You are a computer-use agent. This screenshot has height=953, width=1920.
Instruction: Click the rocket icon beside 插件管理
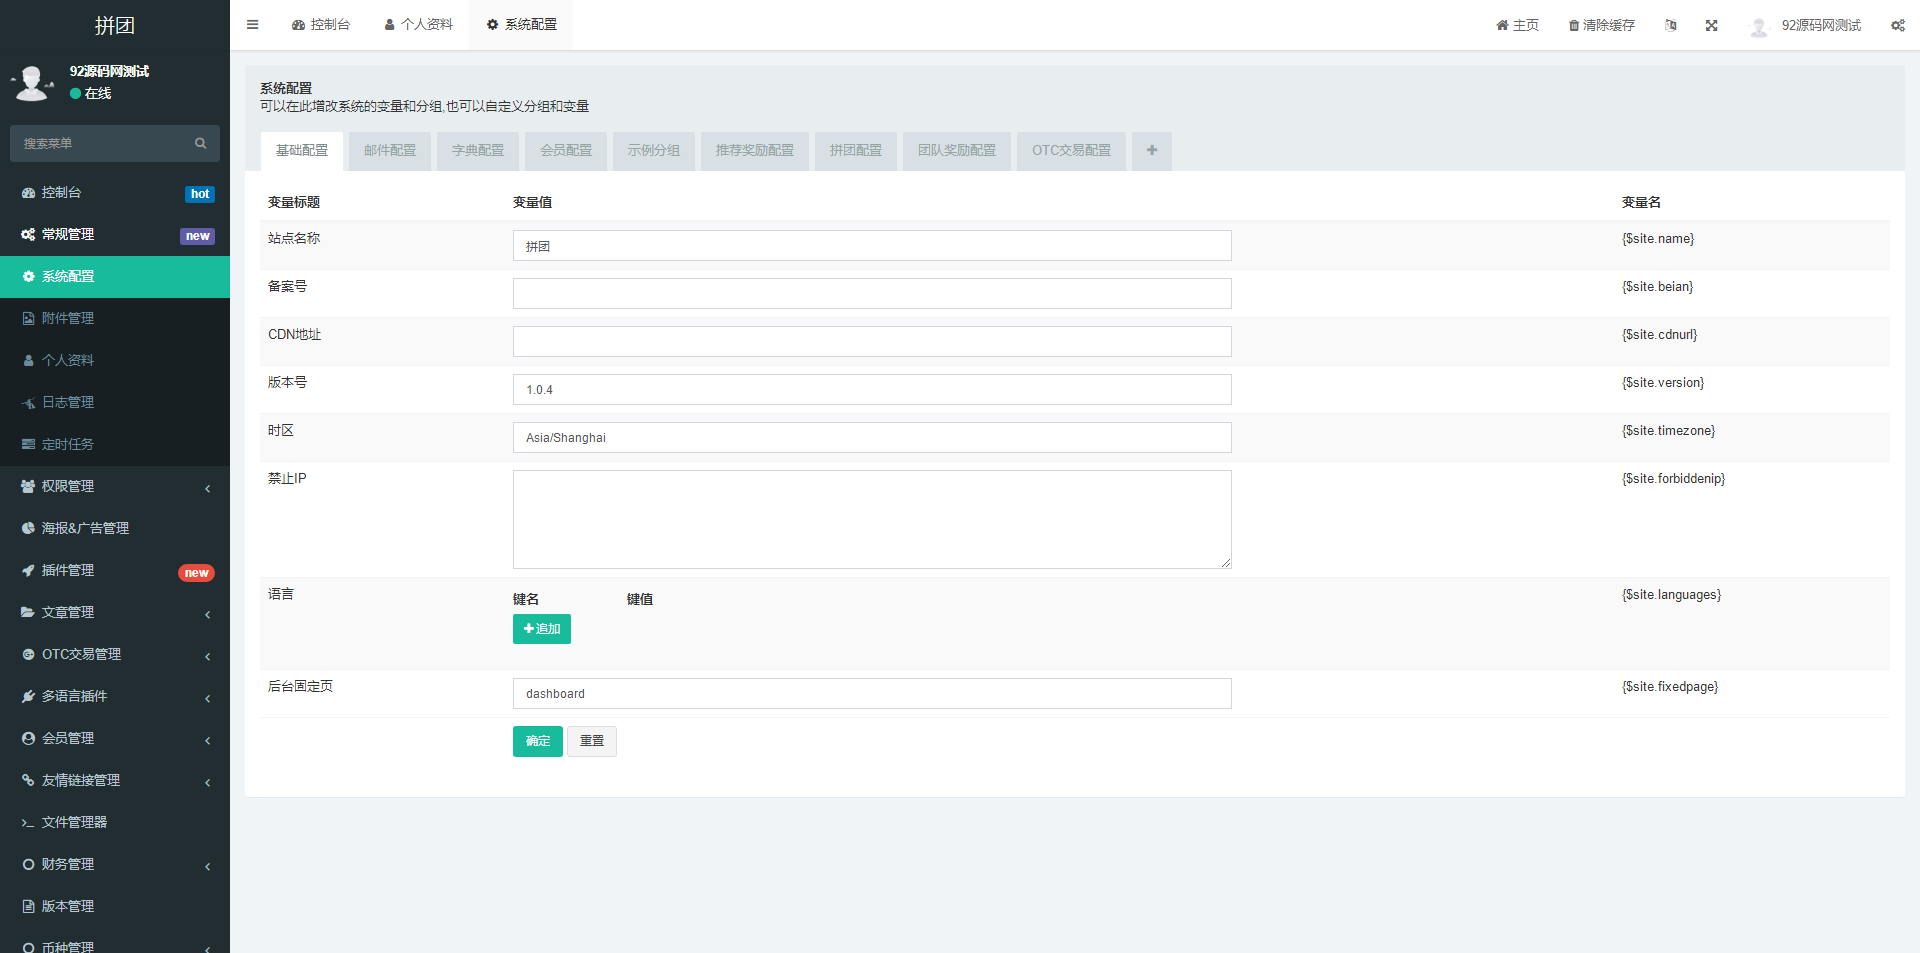pos(28,570)
